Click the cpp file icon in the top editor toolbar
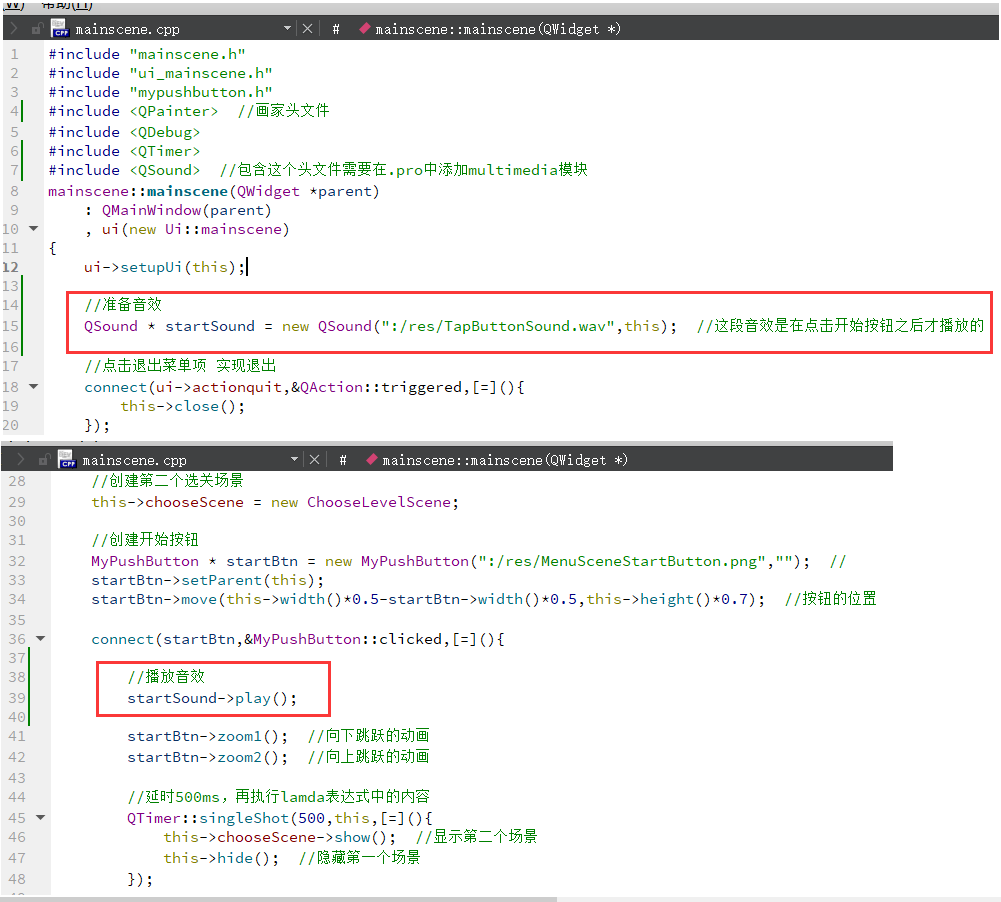The width and height of the screenshot is (1001, 902). point(60,29)
